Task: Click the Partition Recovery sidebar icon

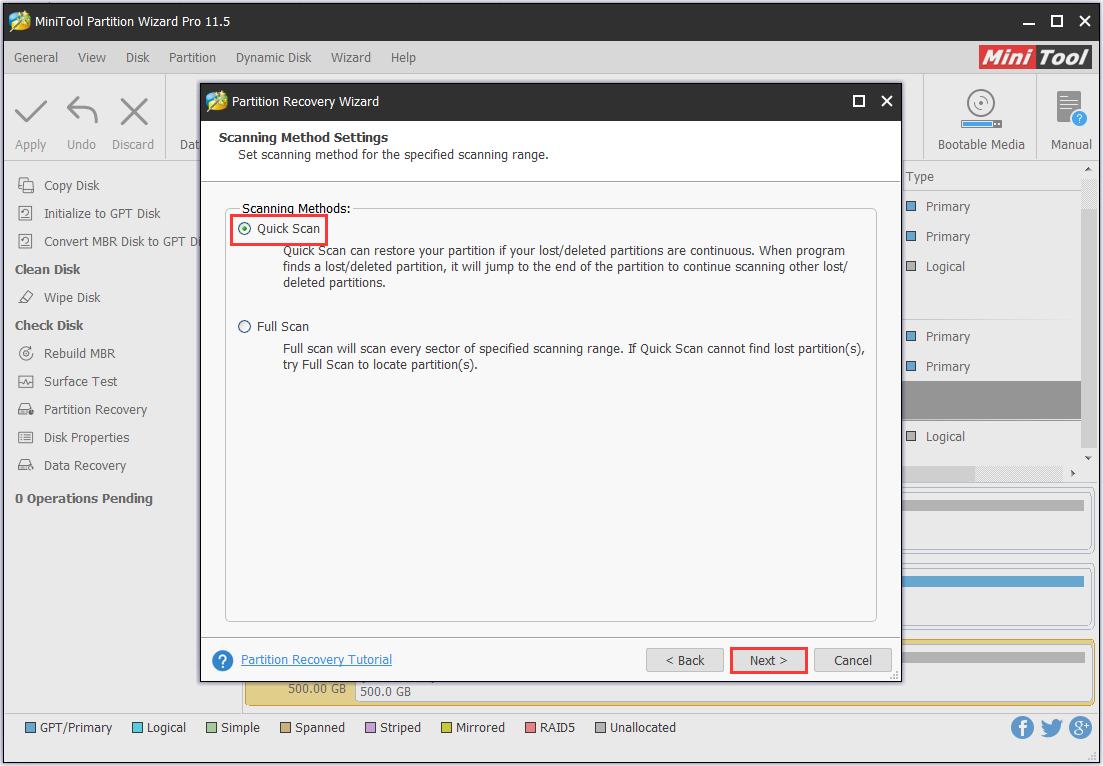Action: pos(26,409)
